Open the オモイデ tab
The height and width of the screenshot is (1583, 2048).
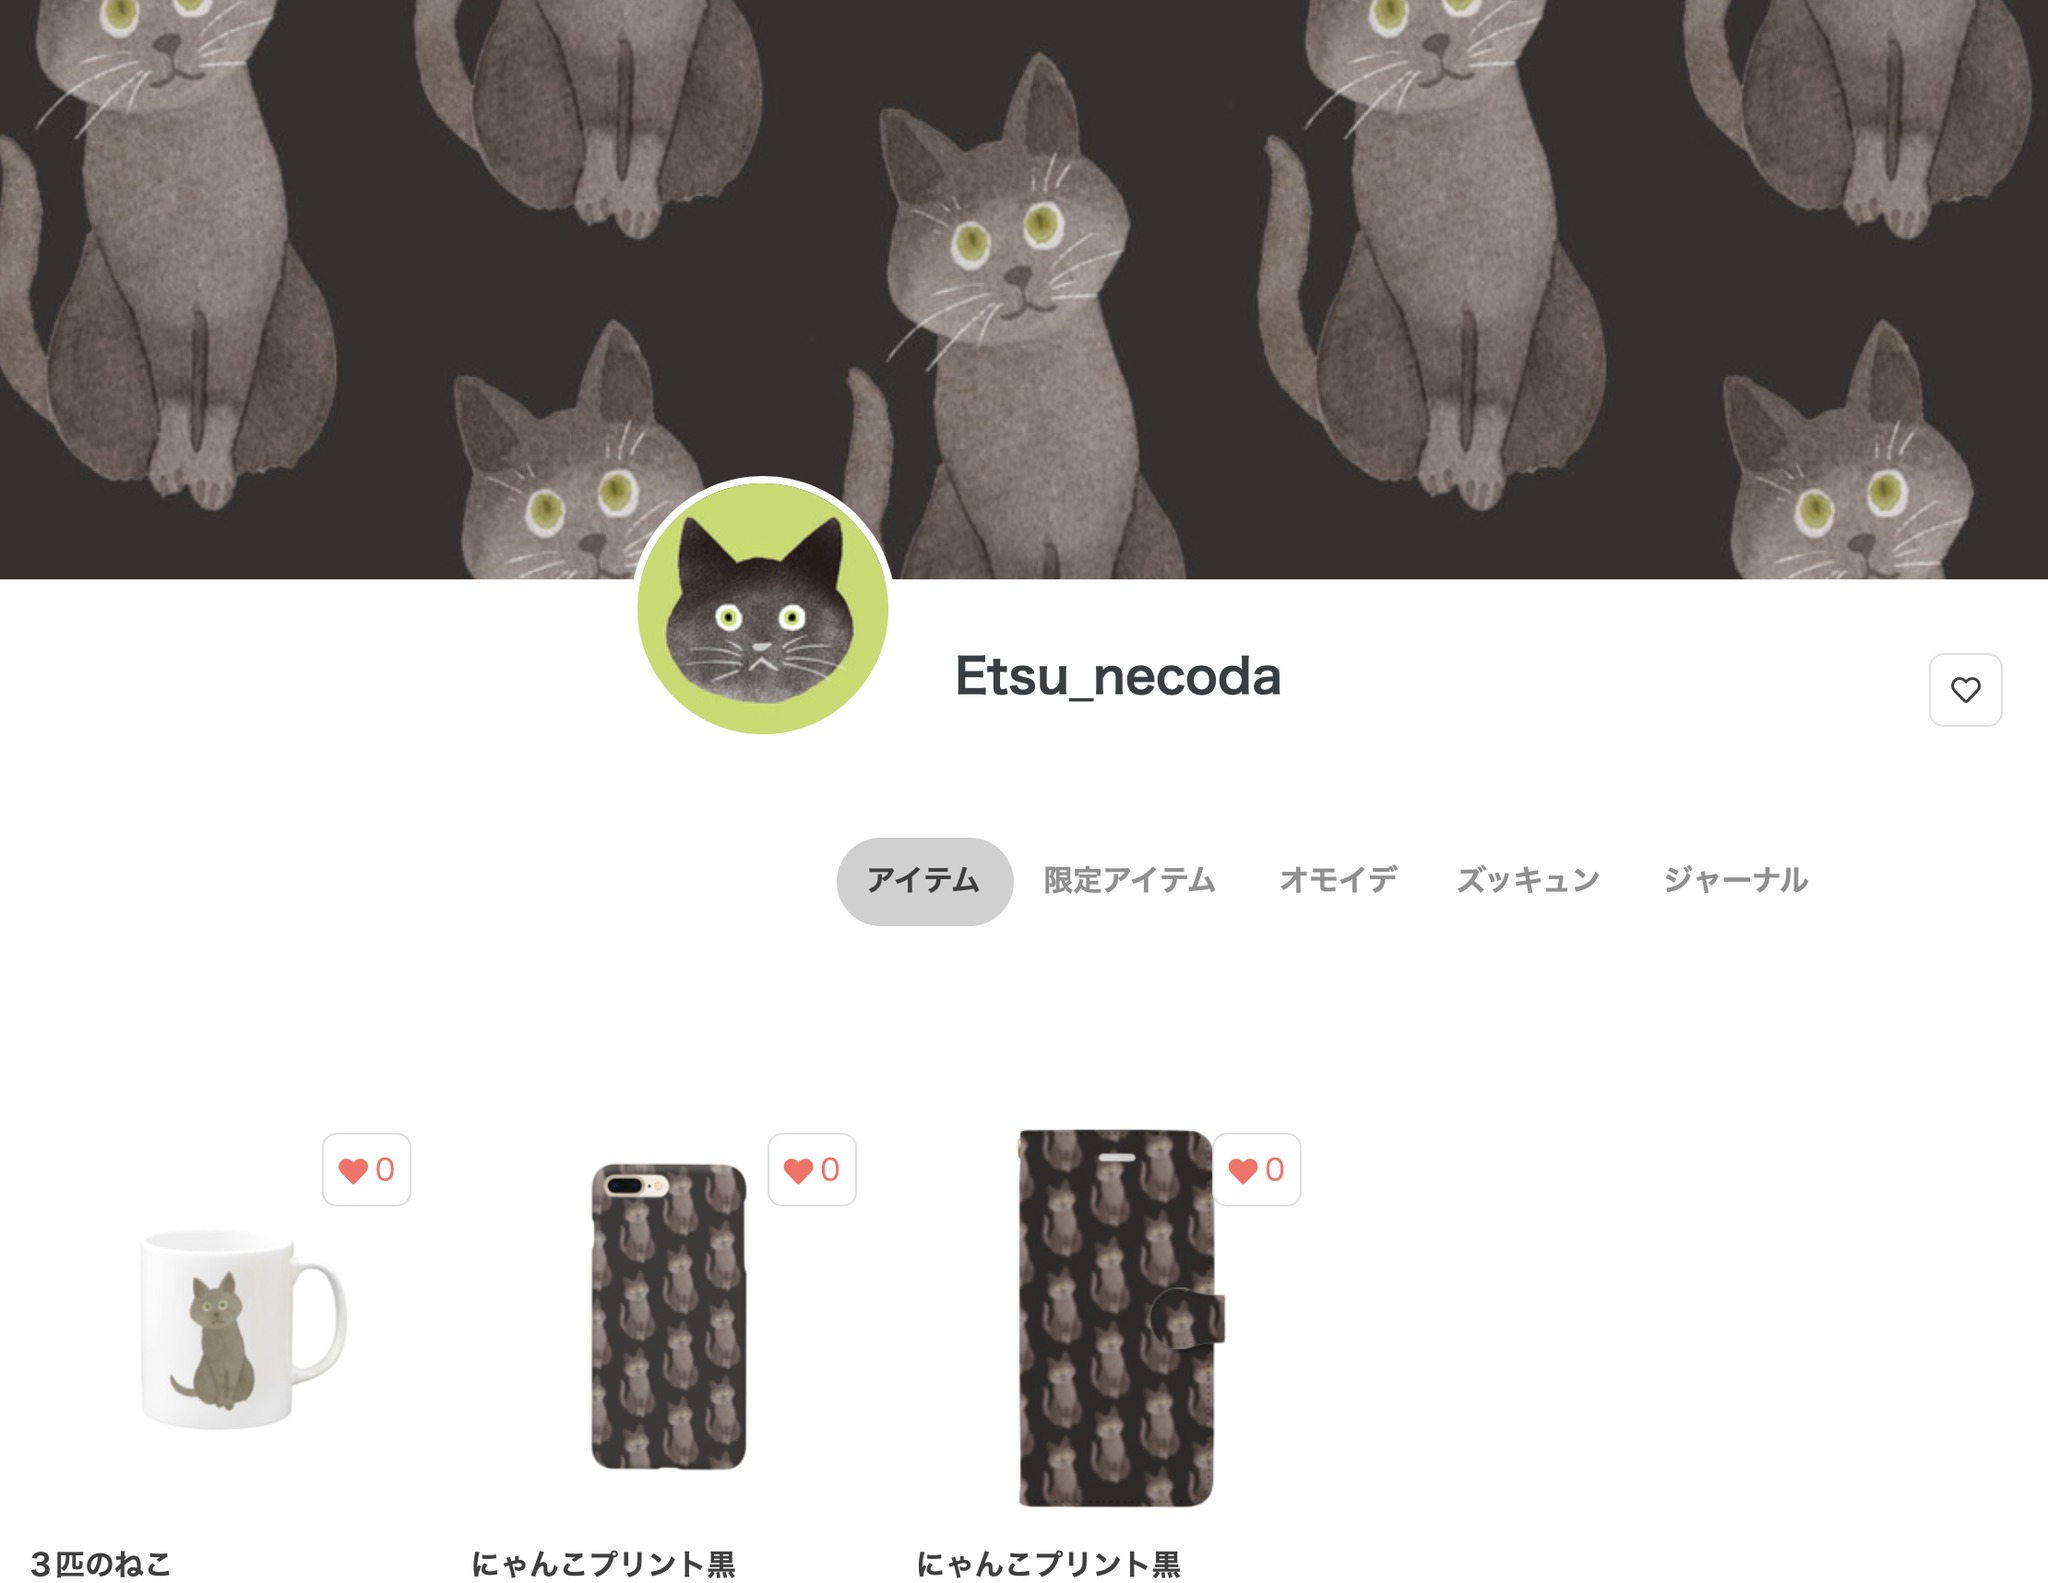(x=1338, y=881)
